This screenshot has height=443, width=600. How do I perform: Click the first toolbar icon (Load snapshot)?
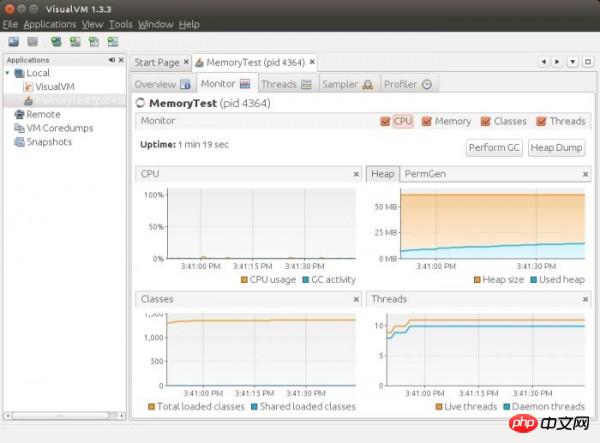point(14,41)
